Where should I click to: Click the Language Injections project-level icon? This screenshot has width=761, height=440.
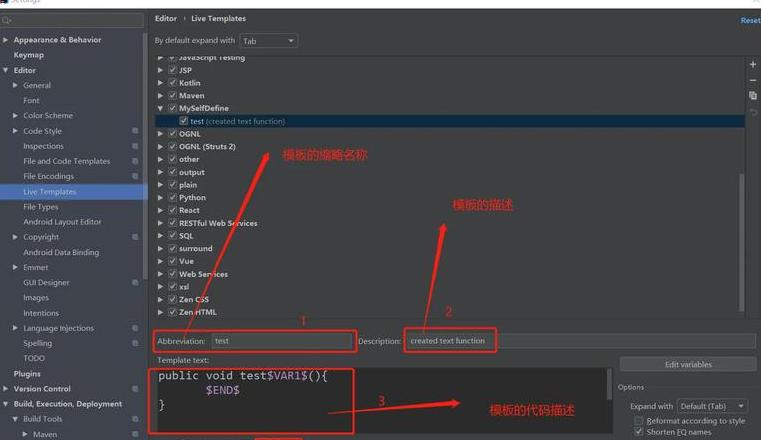click(135, 328)
